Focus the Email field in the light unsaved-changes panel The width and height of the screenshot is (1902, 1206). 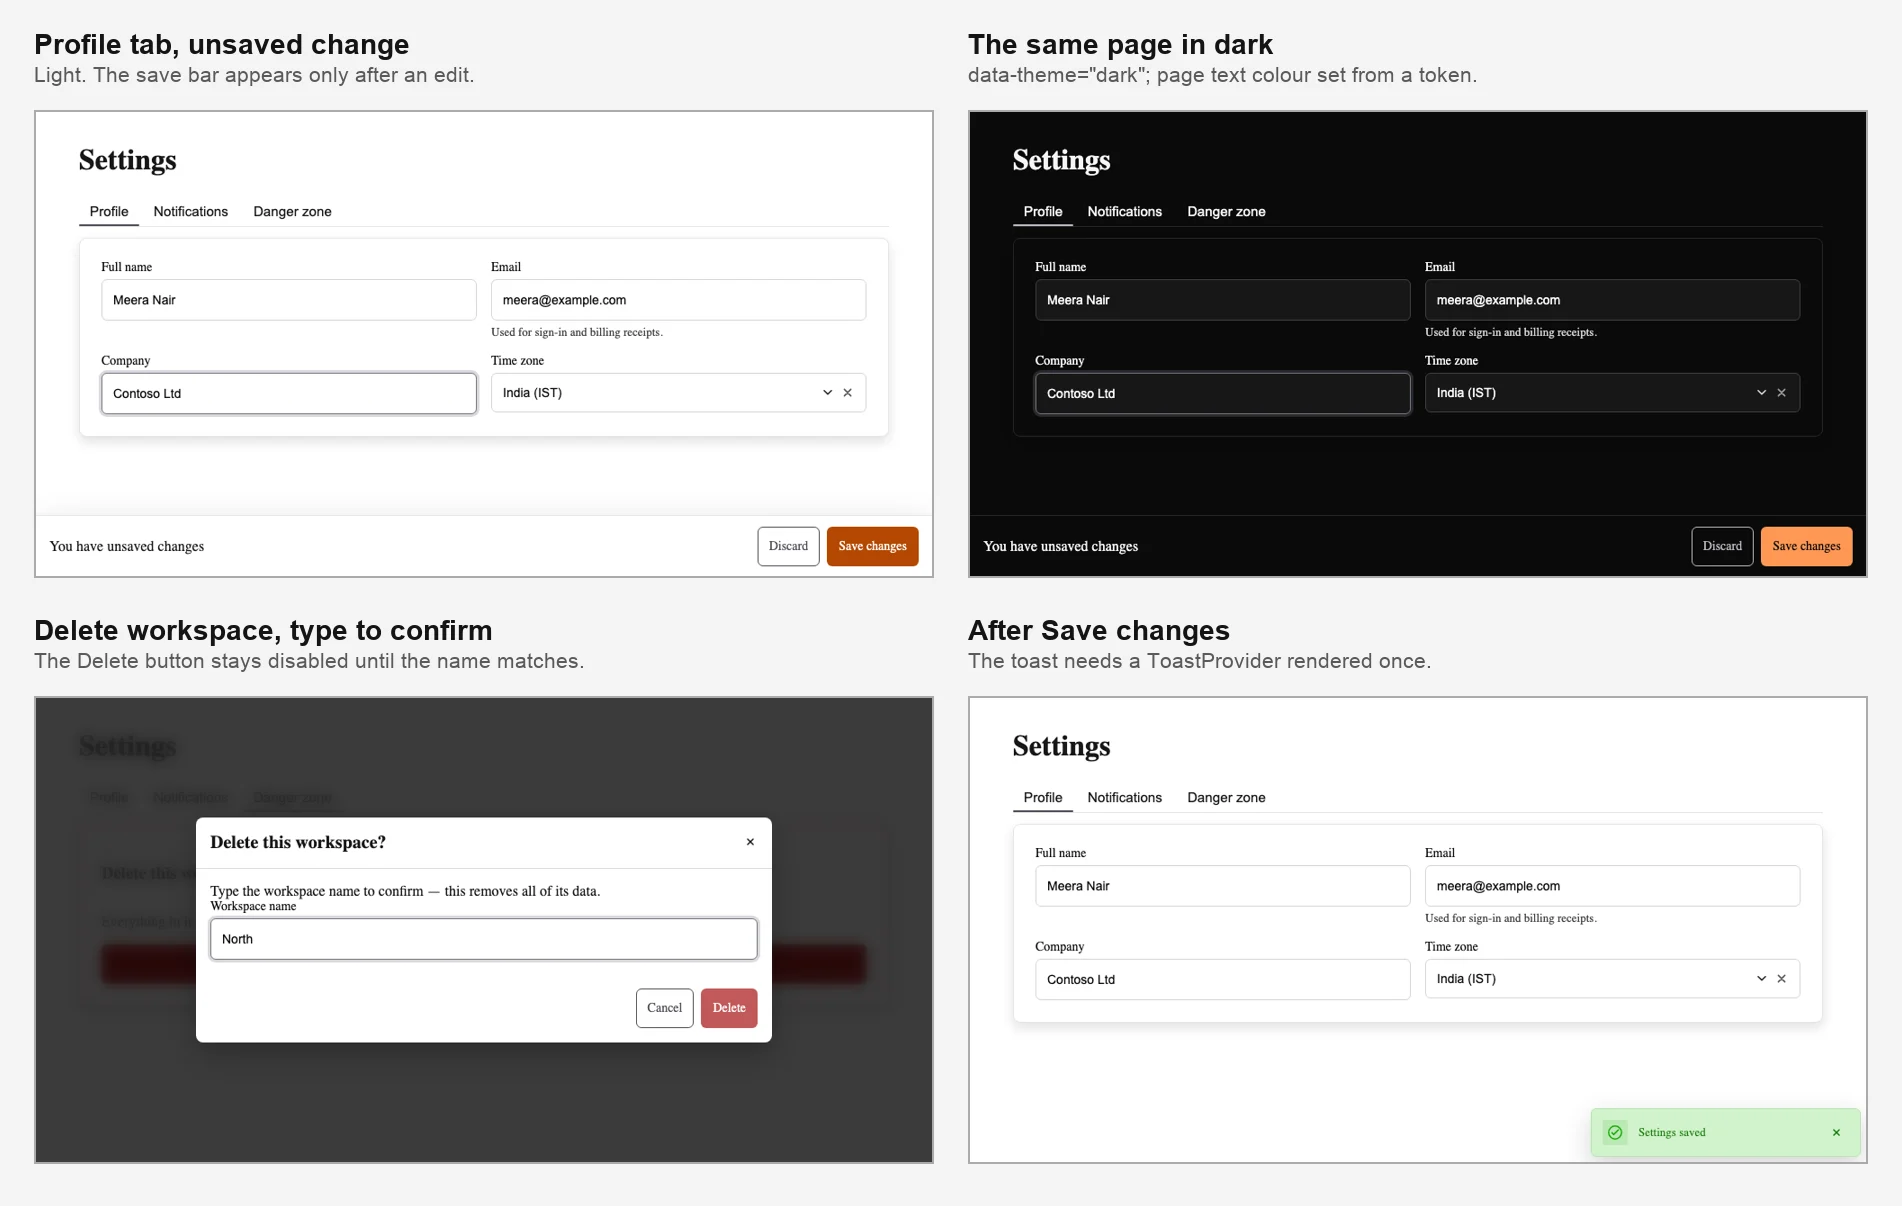tap(678, 300)
